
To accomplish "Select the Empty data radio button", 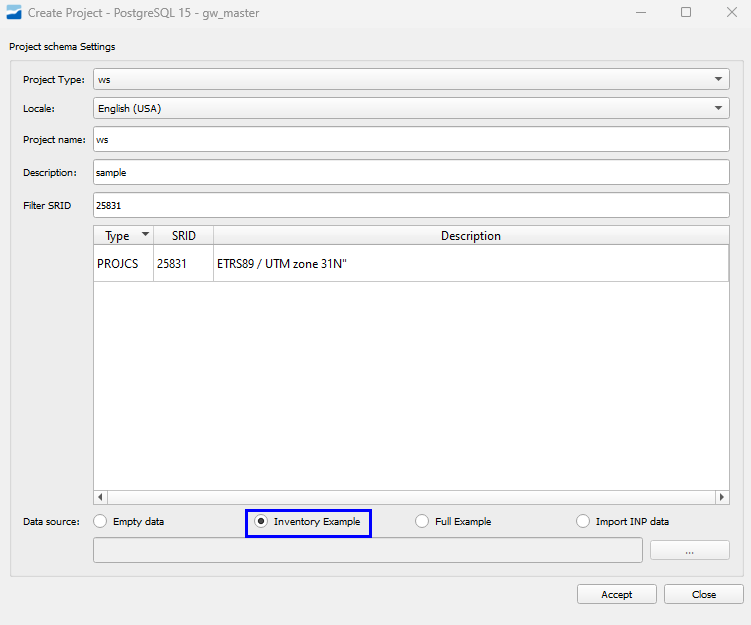I will 100,521.
